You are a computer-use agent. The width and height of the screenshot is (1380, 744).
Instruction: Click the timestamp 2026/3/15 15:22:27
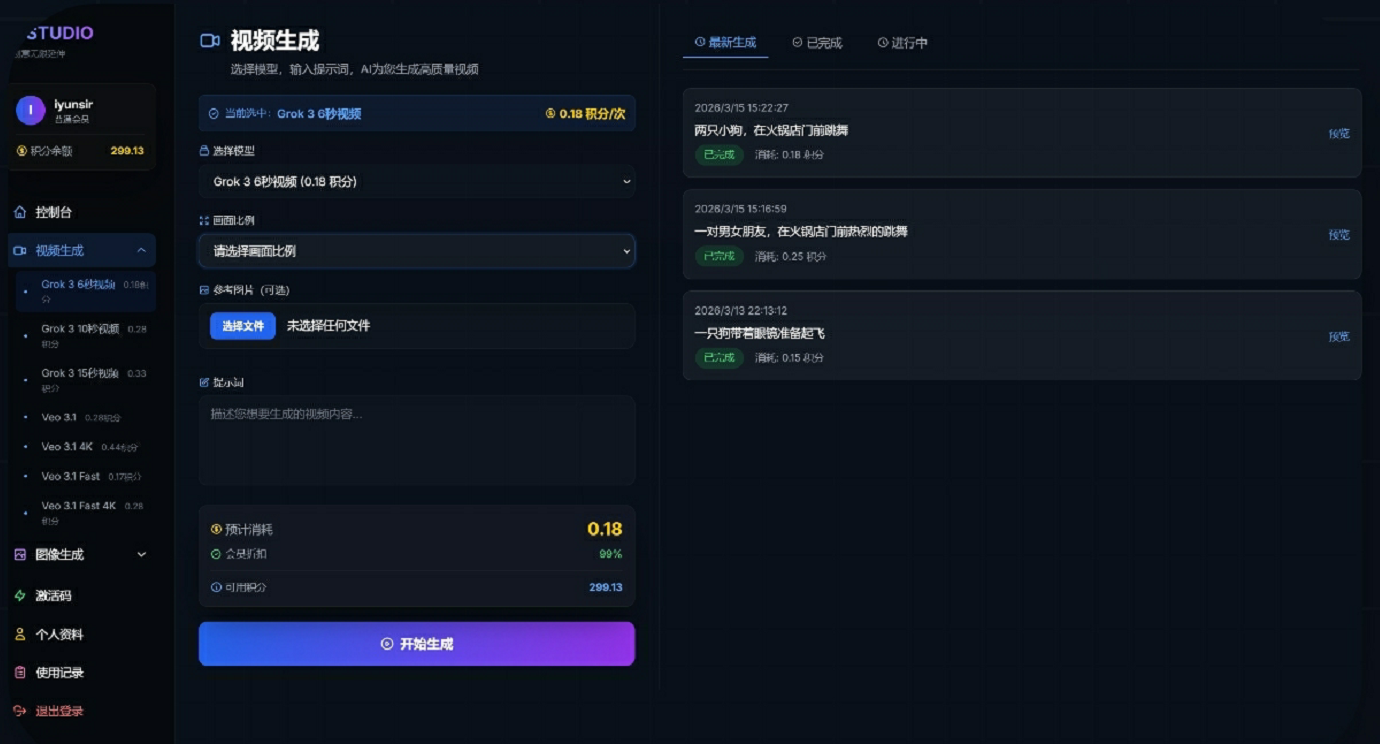click(741, 108)
